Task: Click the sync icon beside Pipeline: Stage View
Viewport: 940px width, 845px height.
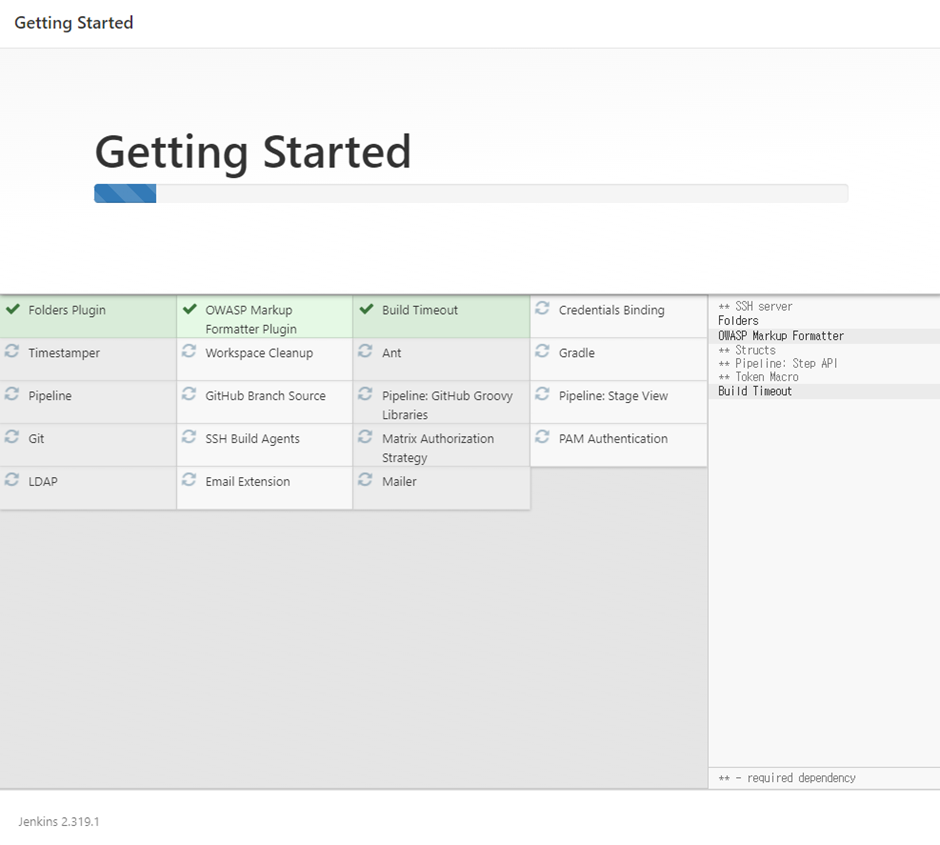Action: click(x=543, y=394)
